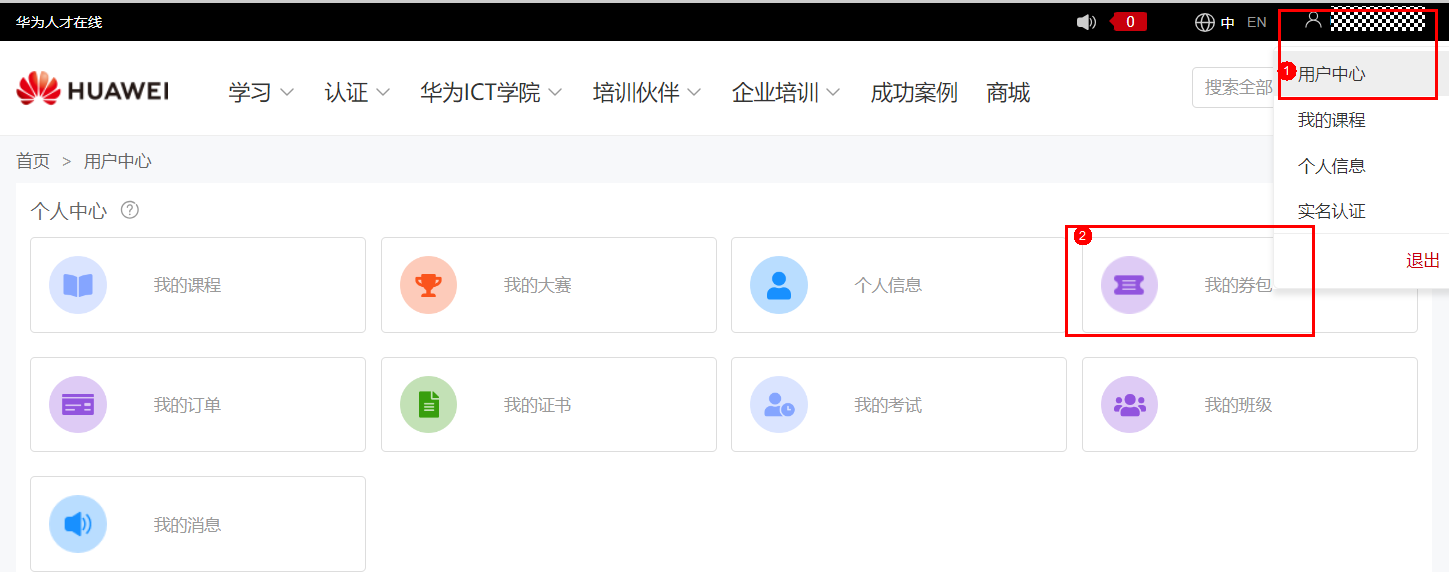1449x572 pixels.
Task: Click the 个人中心 section heading
Action: point(68,211)
